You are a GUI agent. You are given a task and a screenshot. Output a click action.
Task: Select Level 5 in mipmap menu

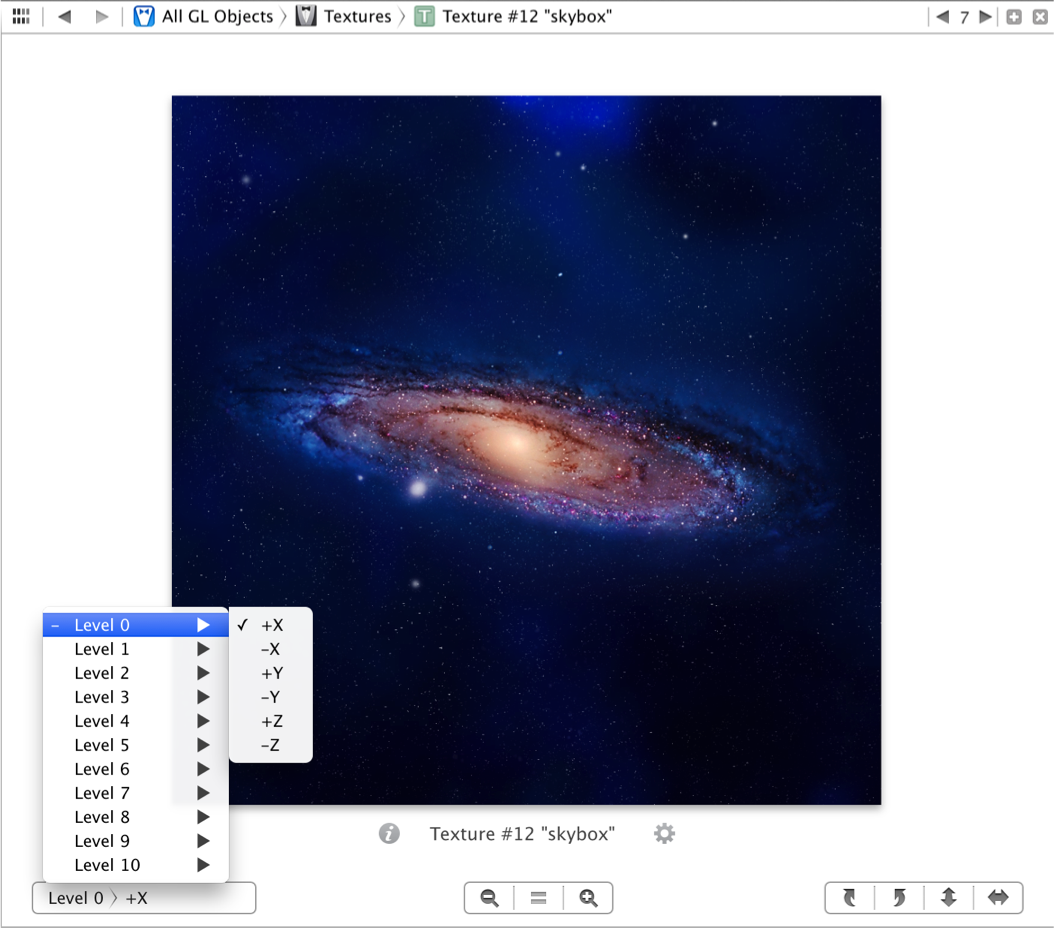tap(102, 745)
